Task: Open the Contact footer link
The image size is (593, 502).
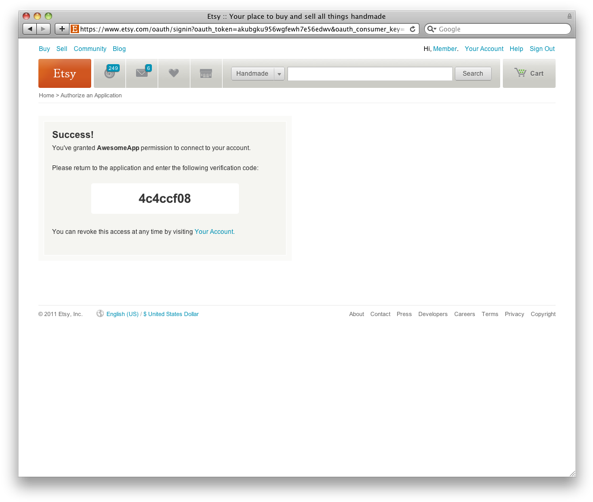Action: [x=380, y=314]
